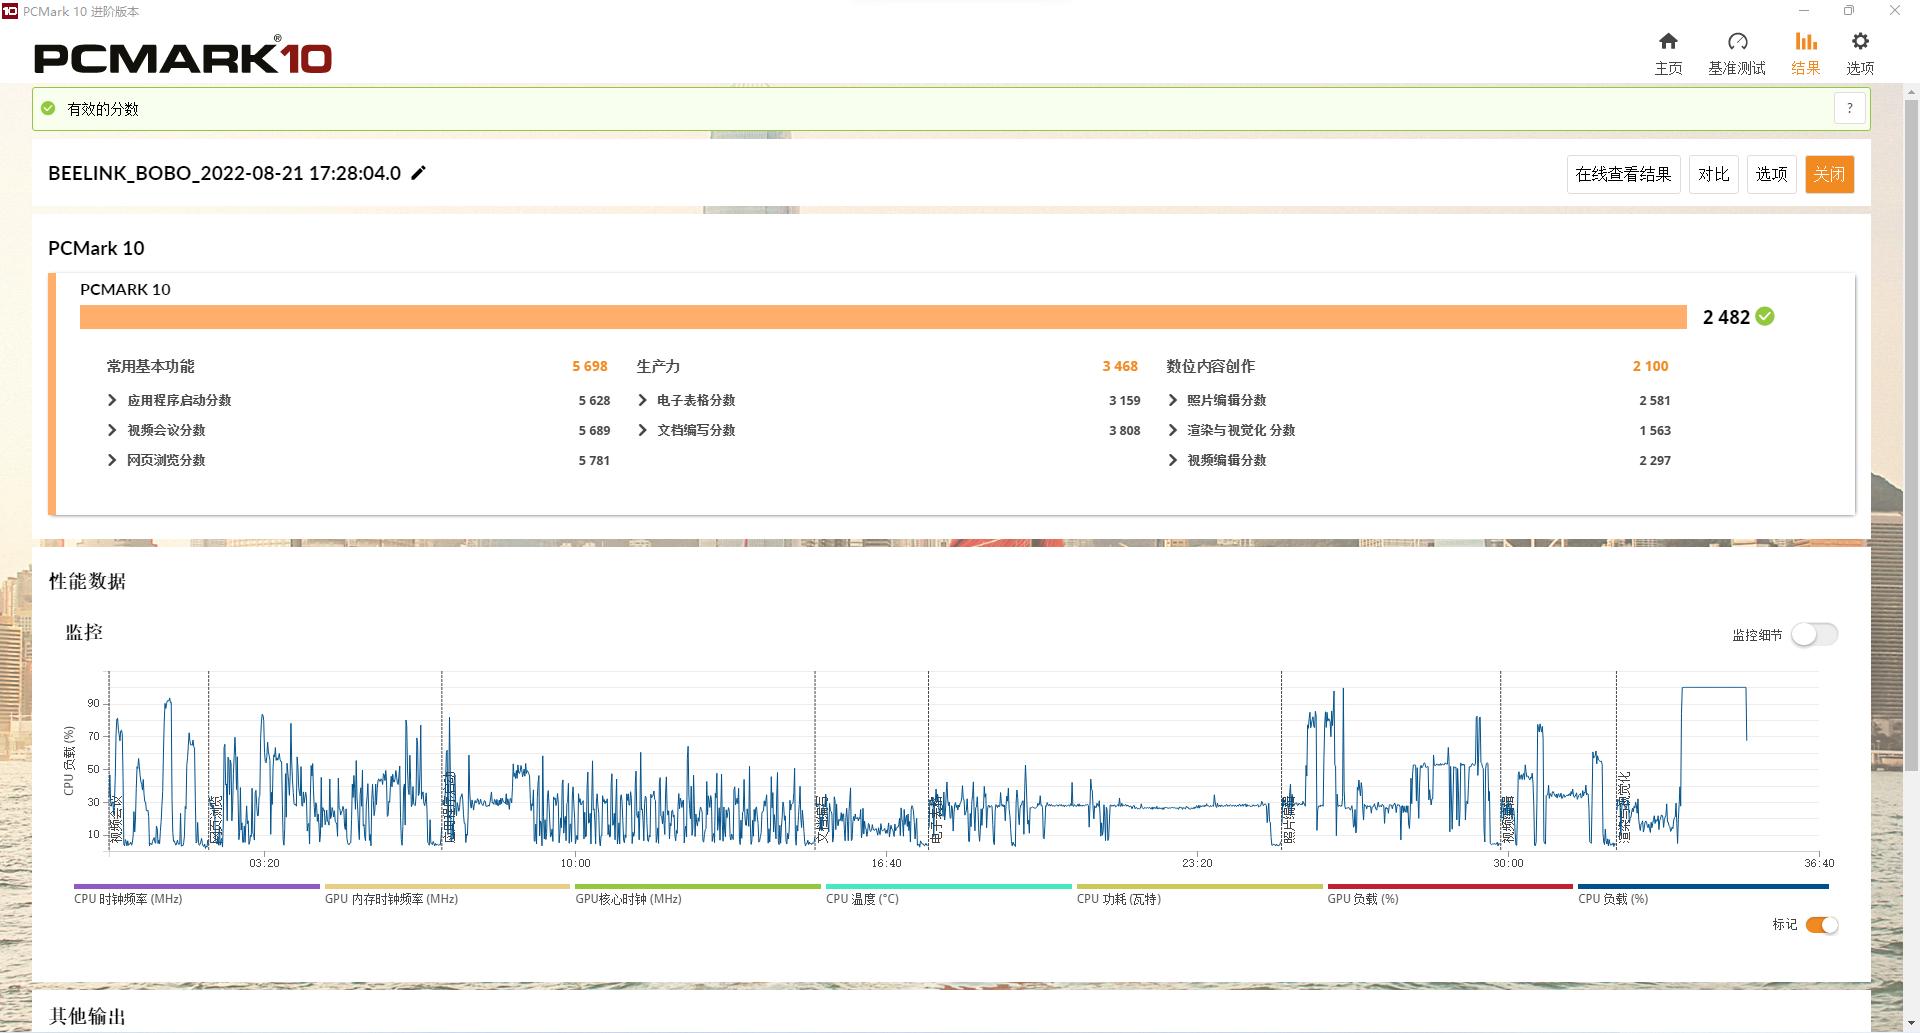Disable the 标记 markers toggle
1920x1033 pixels.
point(1821,925)
